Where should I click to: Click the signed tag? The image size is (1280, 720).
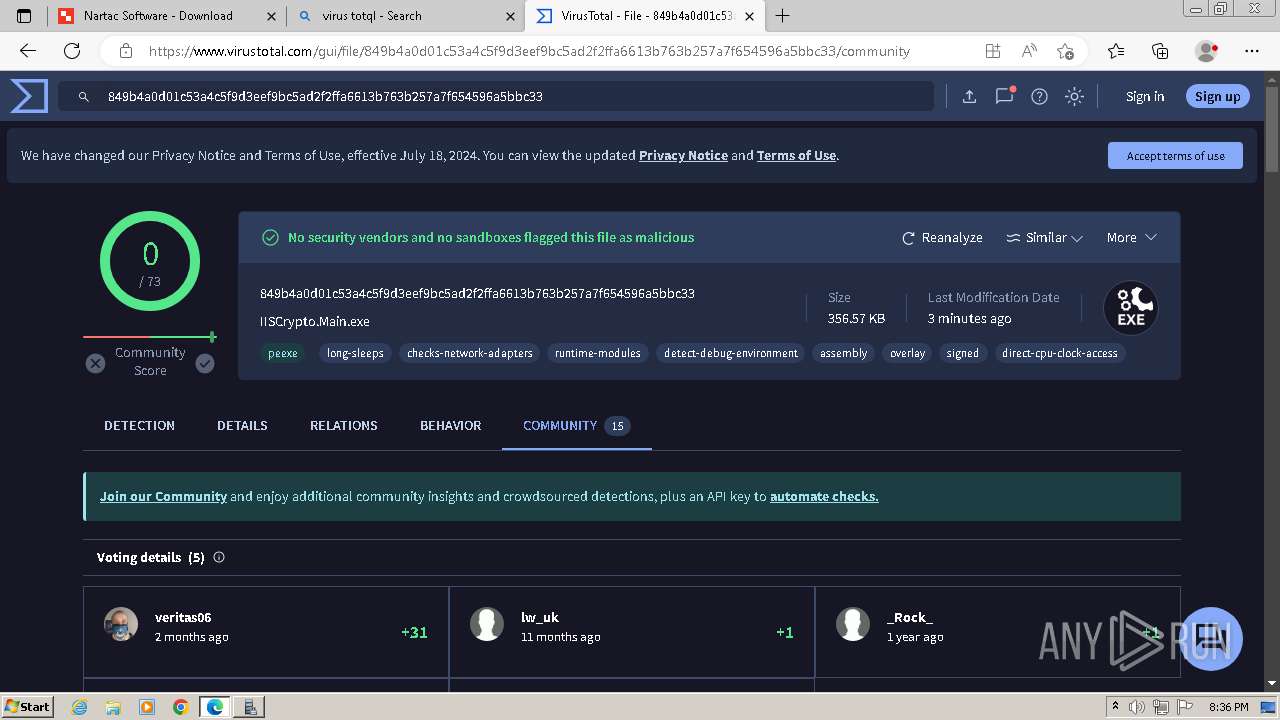pyautogui.click(x=963, y=353)
